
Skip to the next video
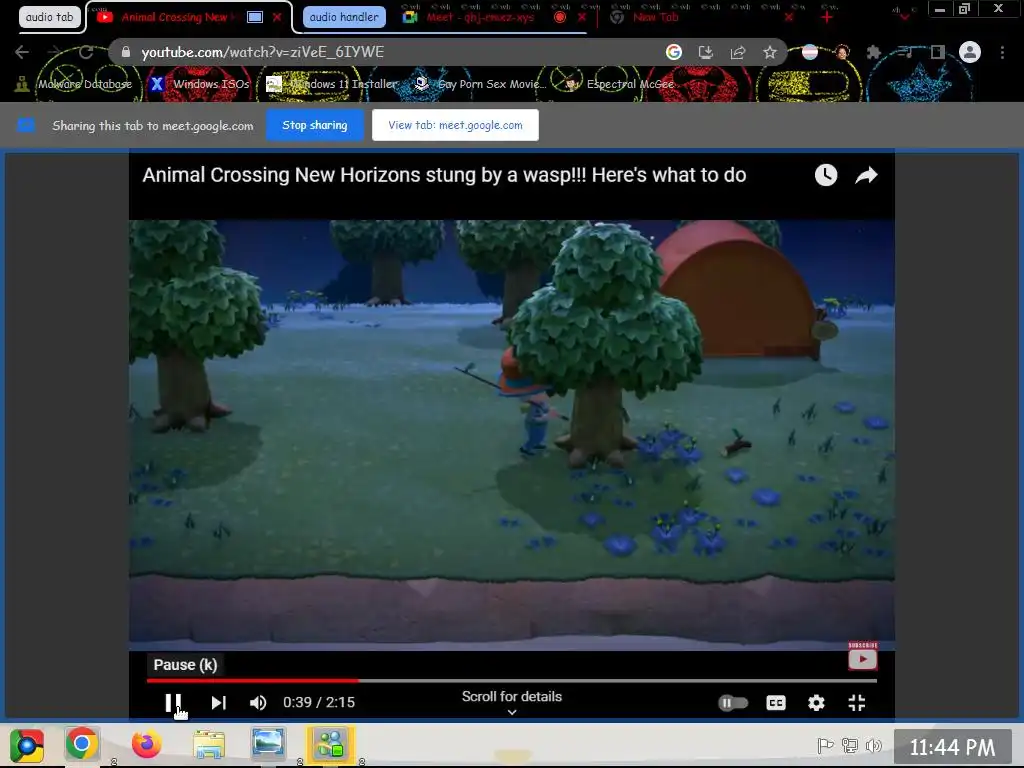point(218,703)
